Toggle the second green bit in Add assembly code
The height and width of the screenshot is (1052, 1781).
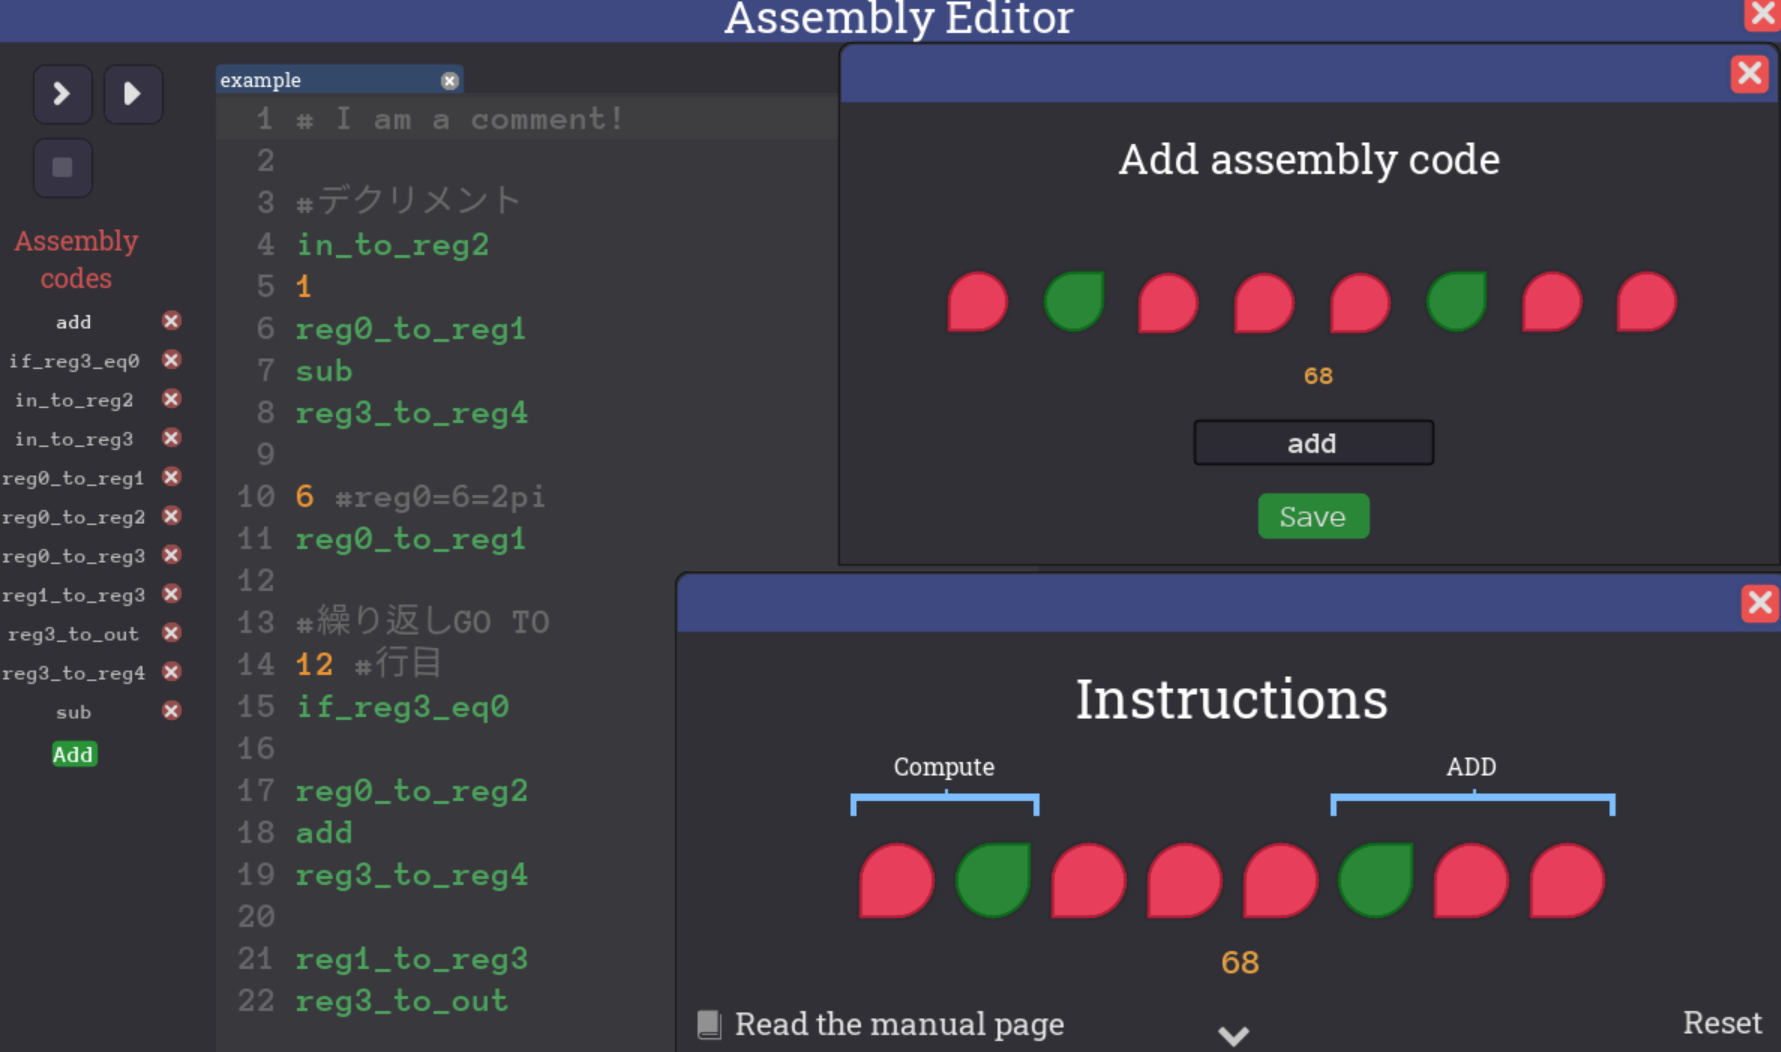1456,301
